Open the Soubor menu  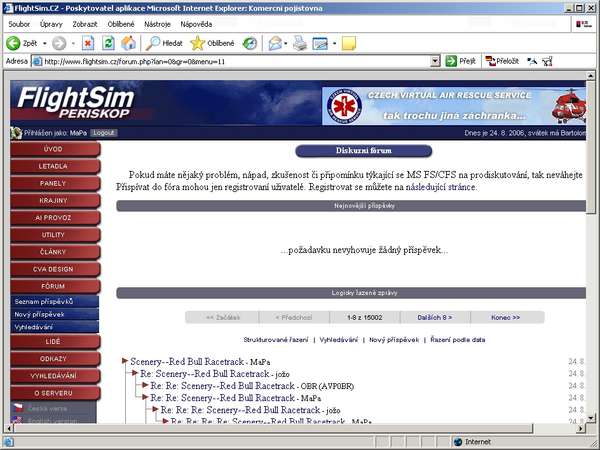coord(19,24)
